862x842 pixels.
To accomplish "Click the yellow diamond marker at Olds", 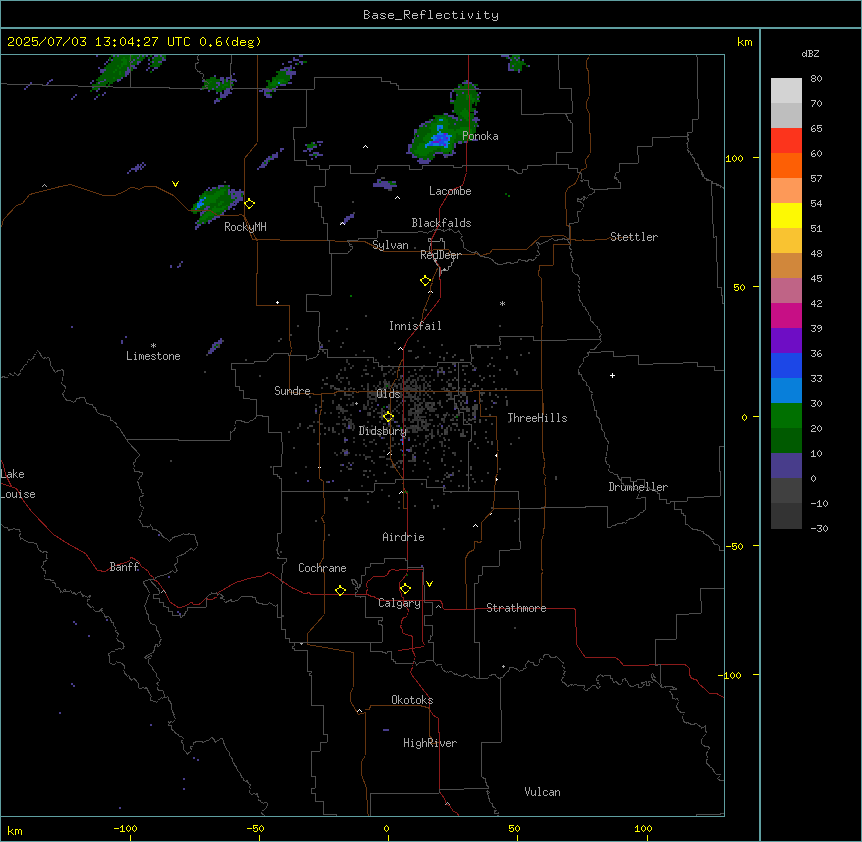I will pos(388,417).
